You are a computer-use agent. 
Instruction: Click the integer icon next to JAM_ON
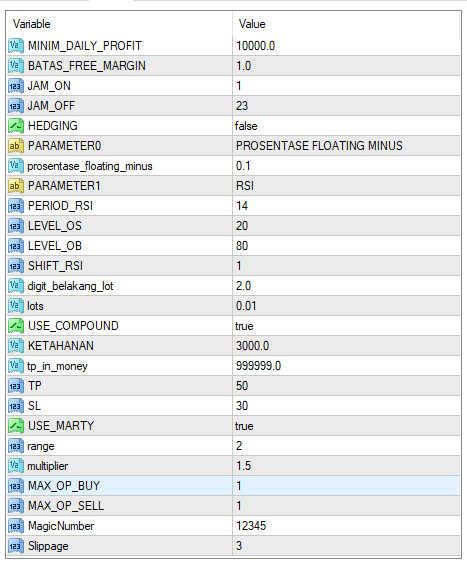coord(15,86)
